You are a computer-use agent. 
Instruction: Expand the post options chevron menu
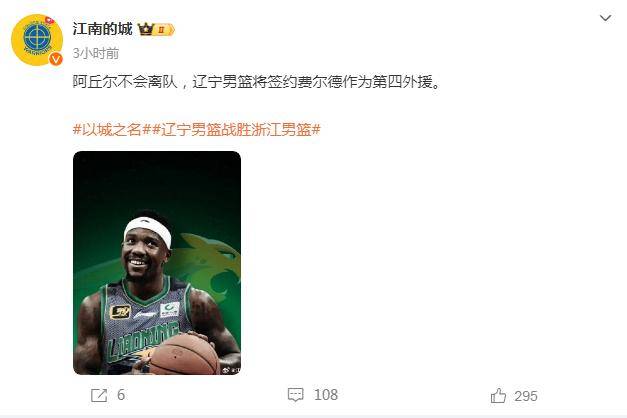[x=605, y=18]
